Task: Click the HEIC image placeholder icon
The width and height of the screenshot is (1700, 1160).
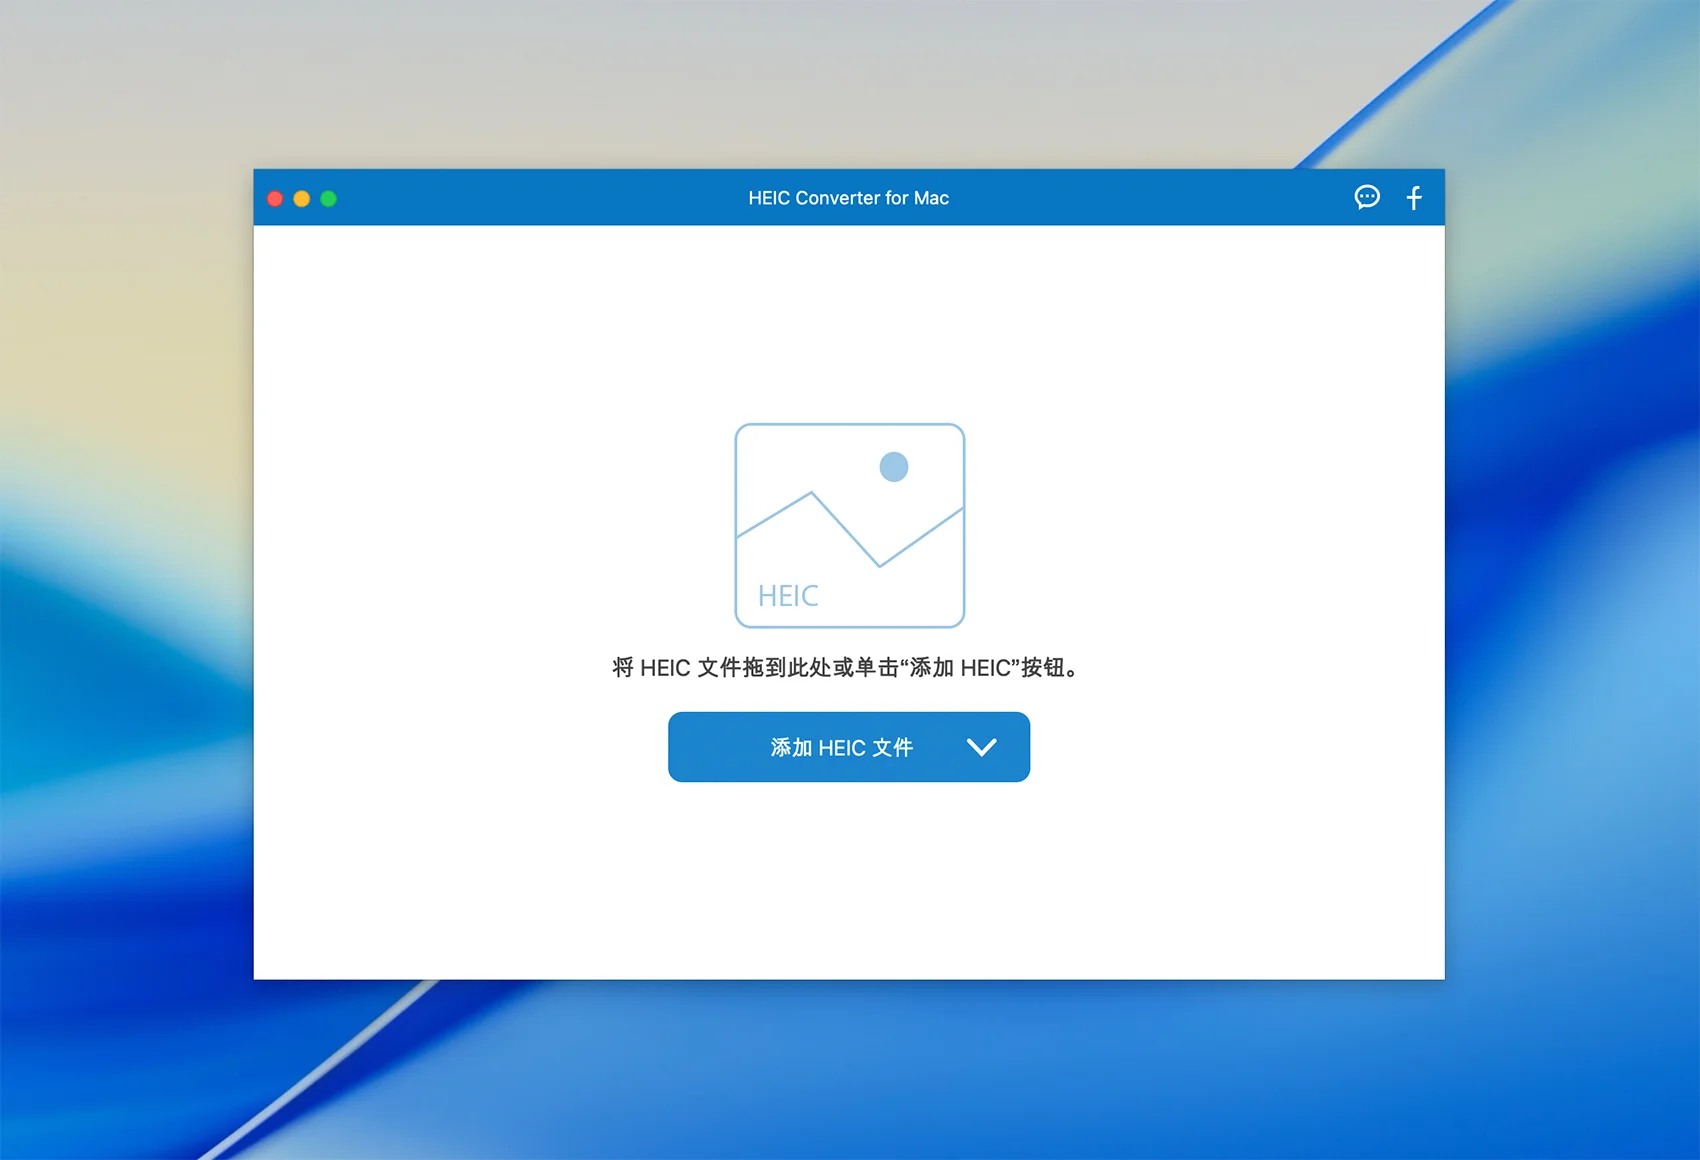Action: point(849,526)
